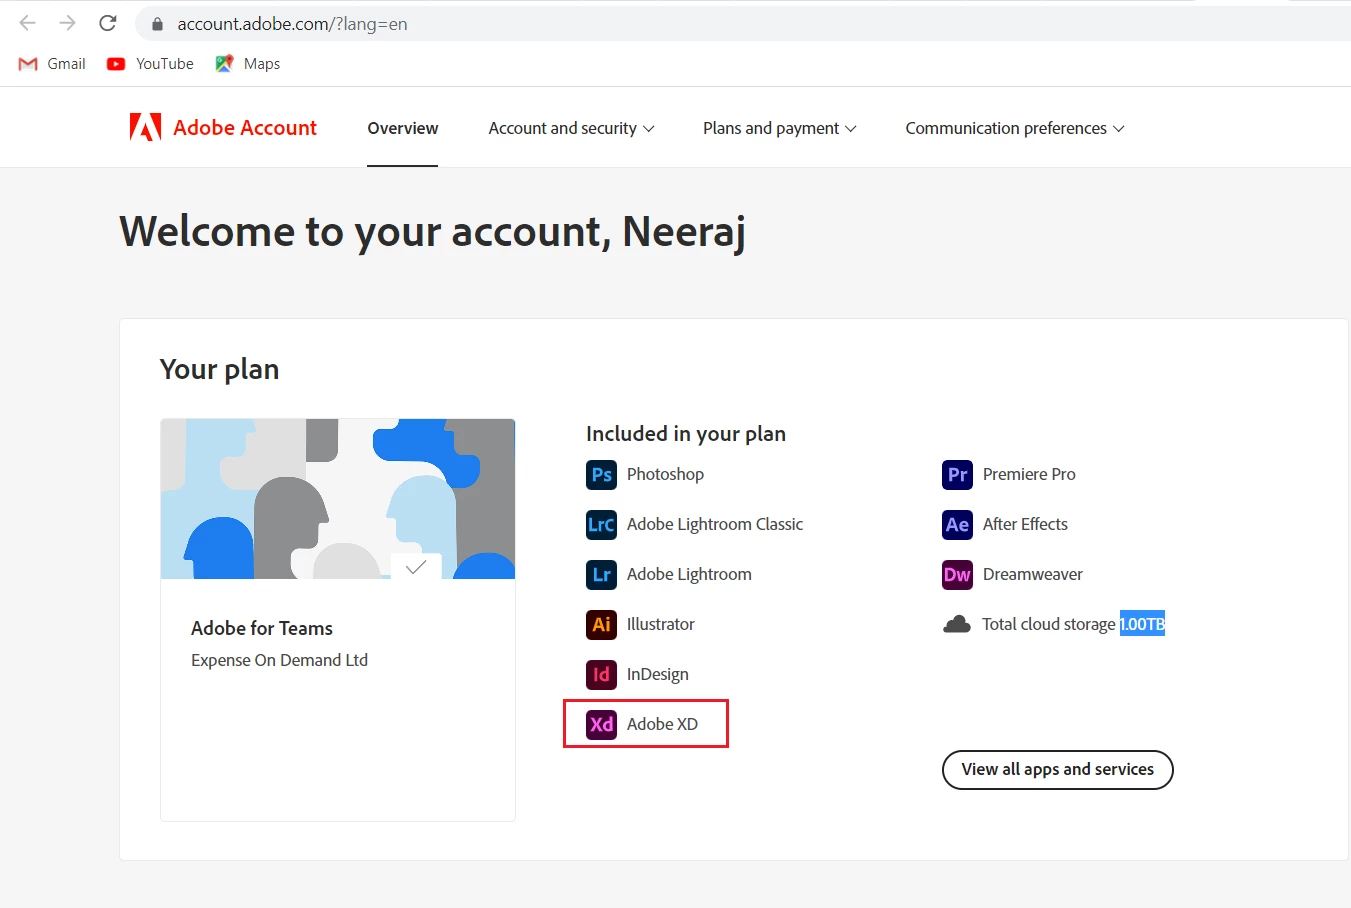This screenshot has width=1351, height=908.
Task: Click the Dreamweaver Dw icon
Action: 957,574
